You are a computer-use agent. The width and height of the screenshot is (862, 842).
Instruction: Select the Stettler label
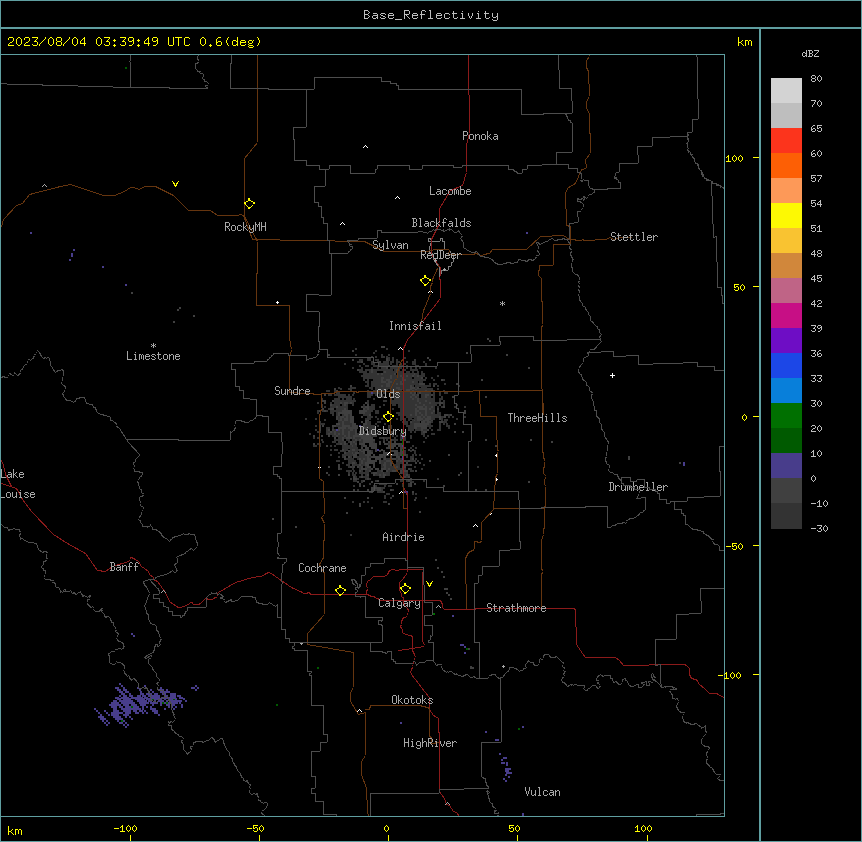[x=634, y=237]
